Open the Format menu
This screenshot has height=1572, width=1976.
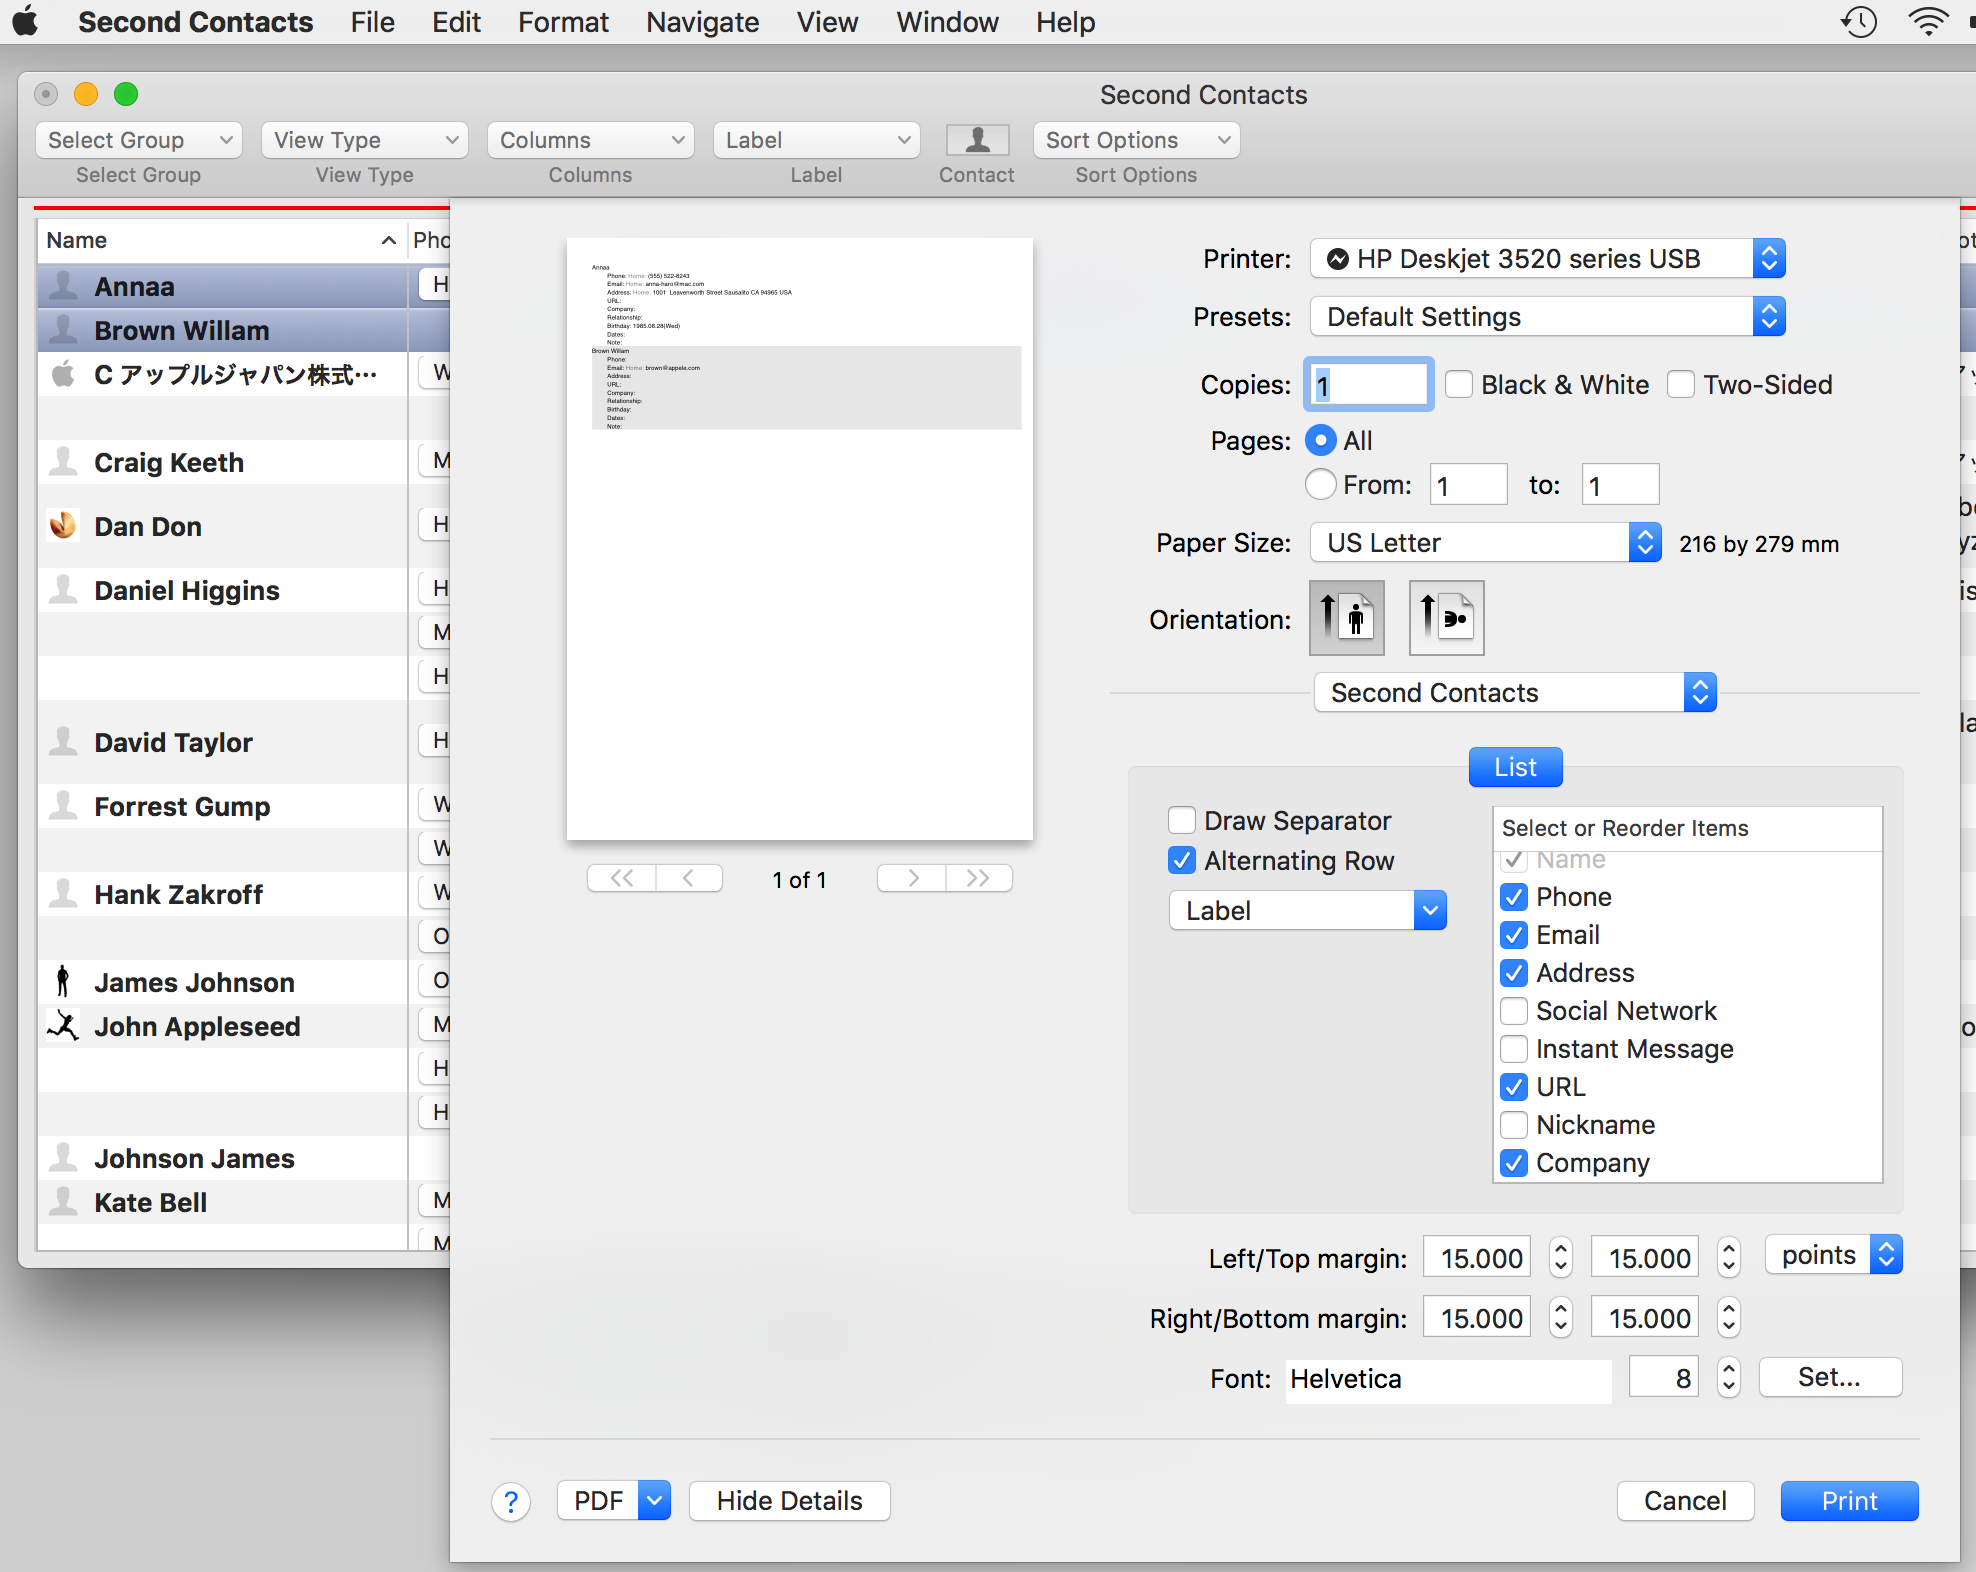click(x=563, y=22)
